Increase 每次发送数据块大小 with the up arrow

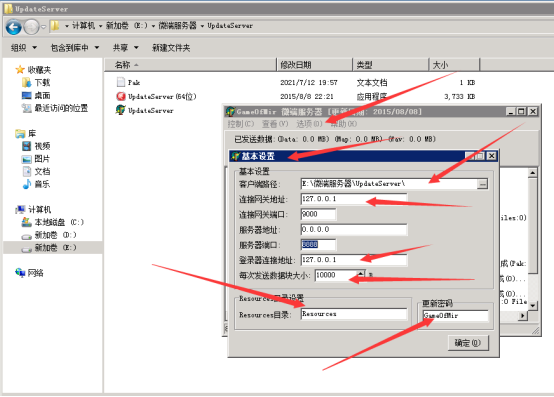(x=361, y=273)
